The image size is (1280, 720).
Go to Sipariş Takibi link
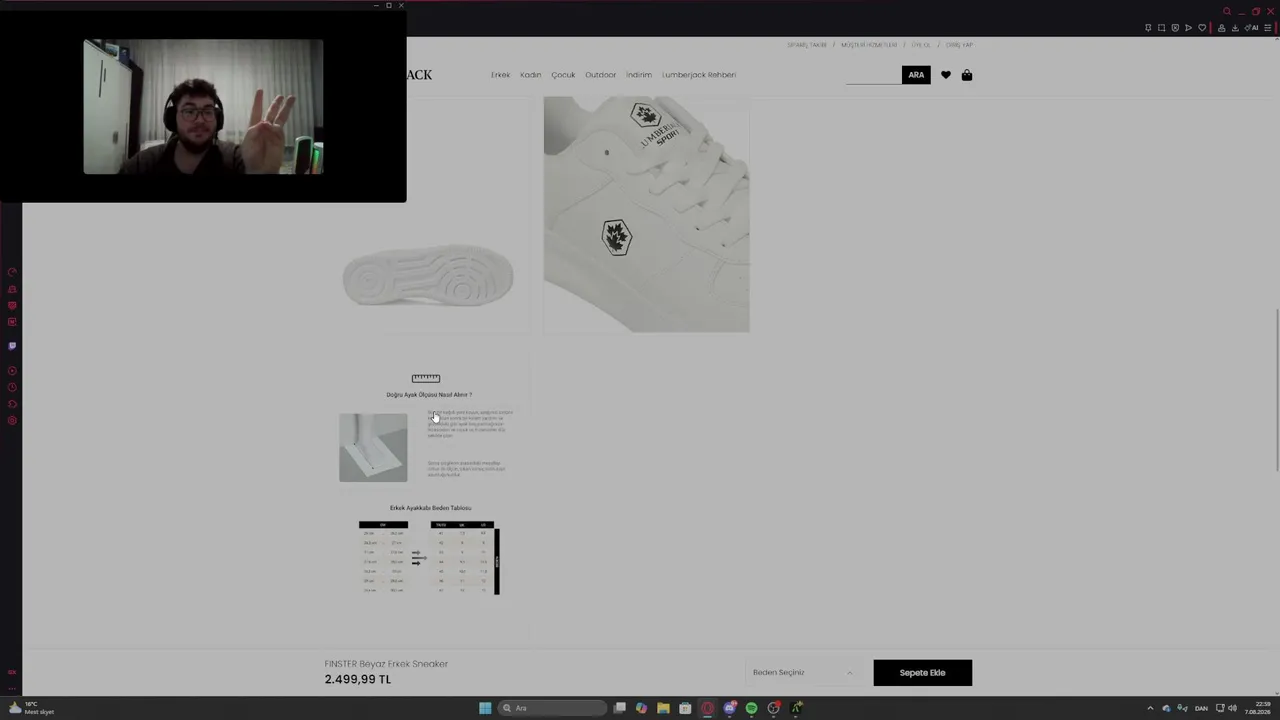[x=807, y=45]
